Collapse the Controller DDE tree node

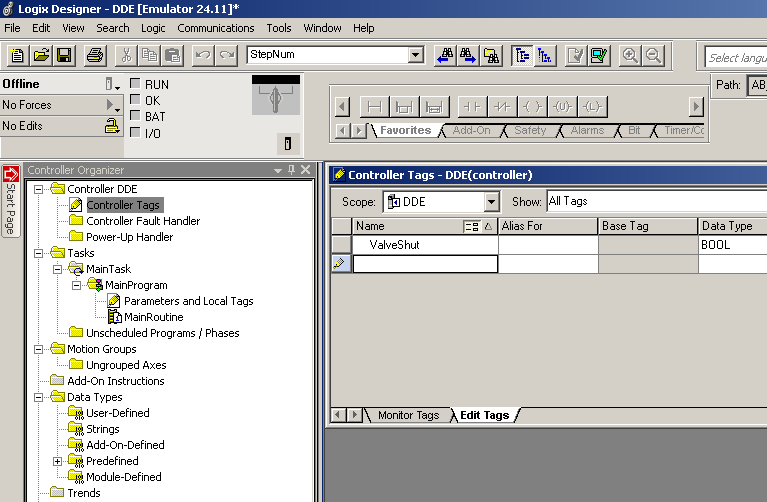(38, 189)
